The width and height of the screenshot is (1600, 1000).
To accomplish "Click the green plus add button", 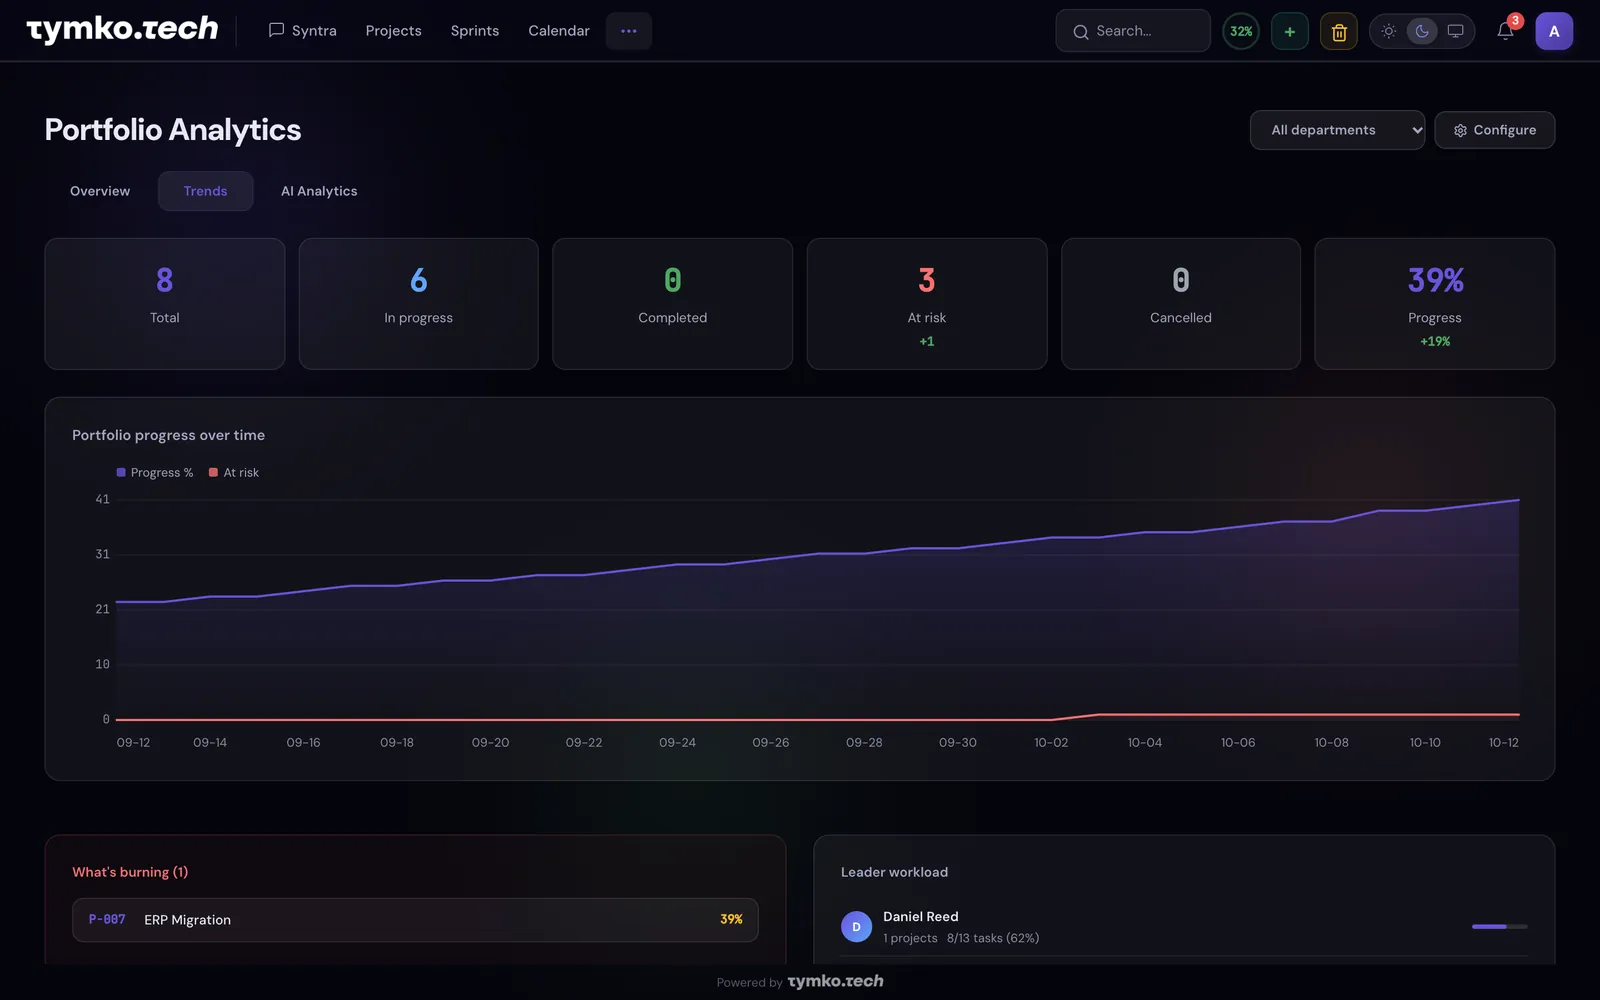I will coord(1289,31).
